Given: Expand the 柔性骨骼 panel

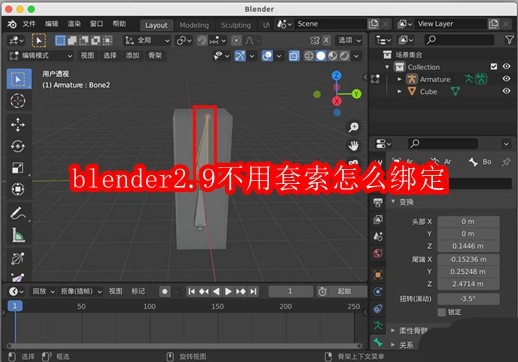Looking at the screenshot, I should click(x=393, y=330).
